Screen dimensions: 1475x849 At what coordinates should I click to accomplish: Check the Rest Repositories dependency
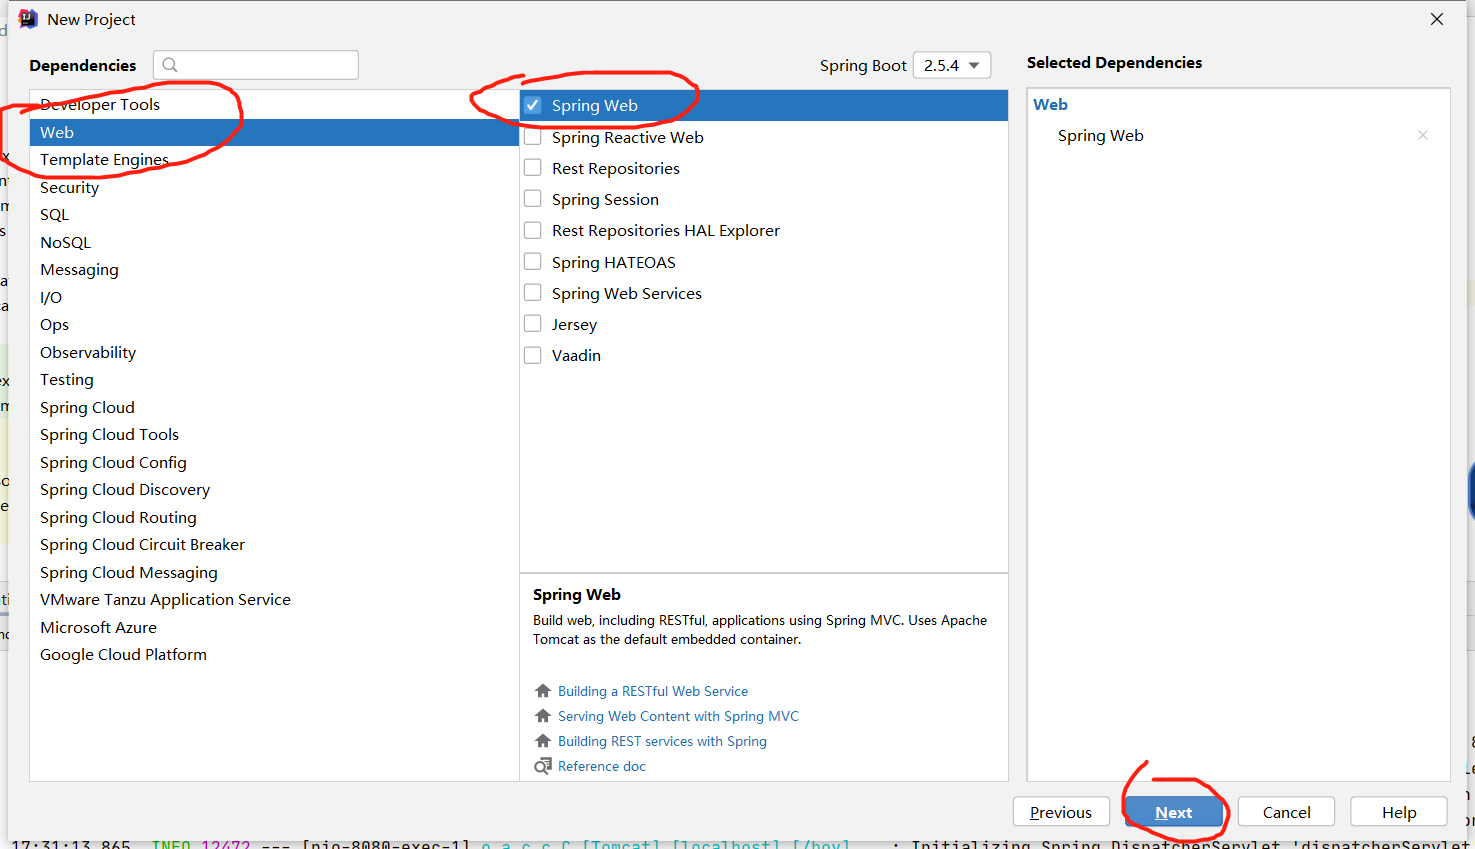(x=533, y=168)
